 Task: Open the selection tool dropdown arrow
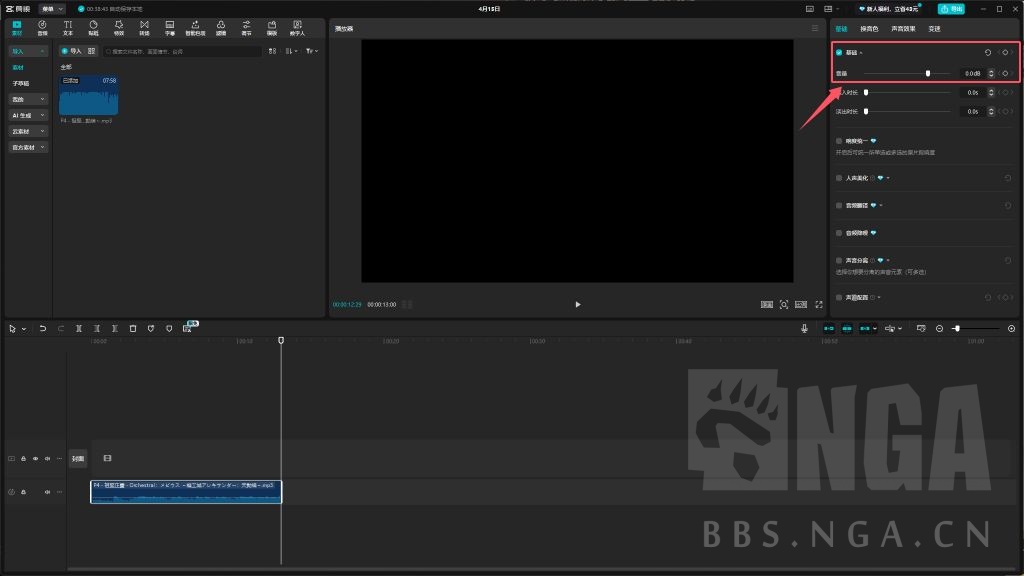click(x=24, y=328)
